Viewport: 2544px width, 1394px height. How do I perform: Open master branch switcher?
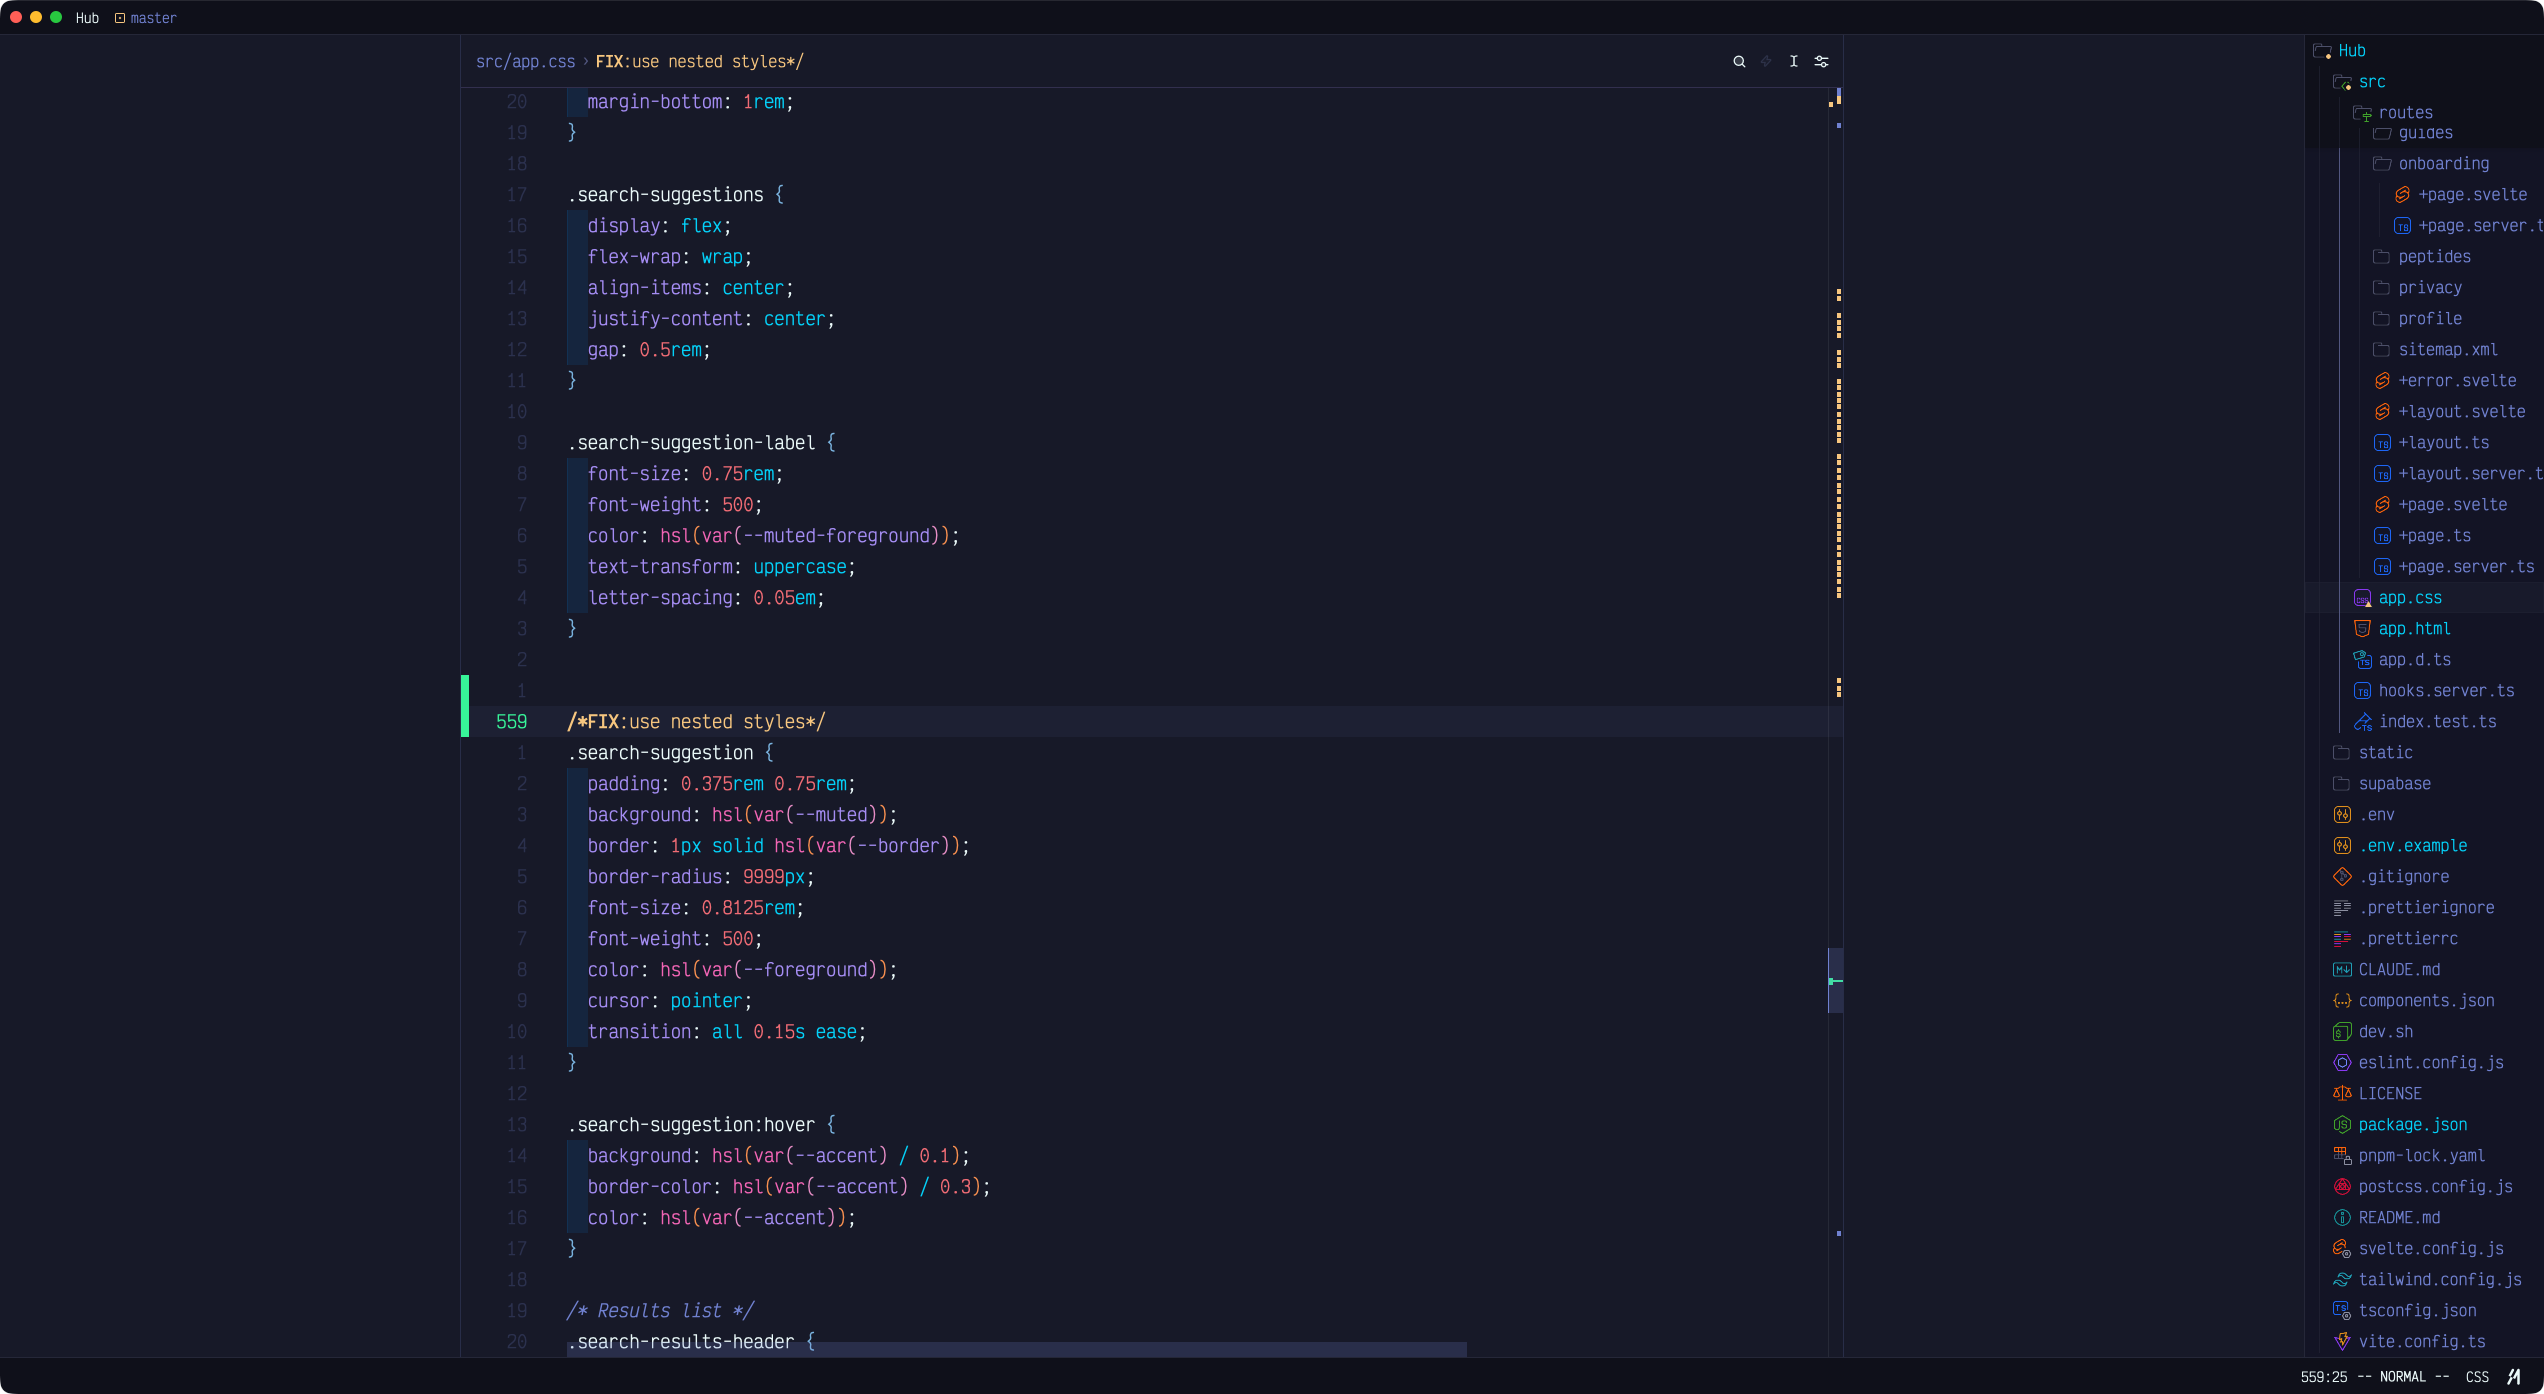153,18
